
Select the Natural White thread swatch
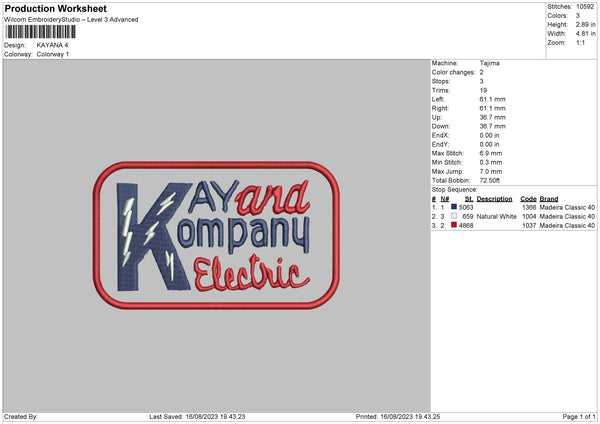tap(454, 216)
